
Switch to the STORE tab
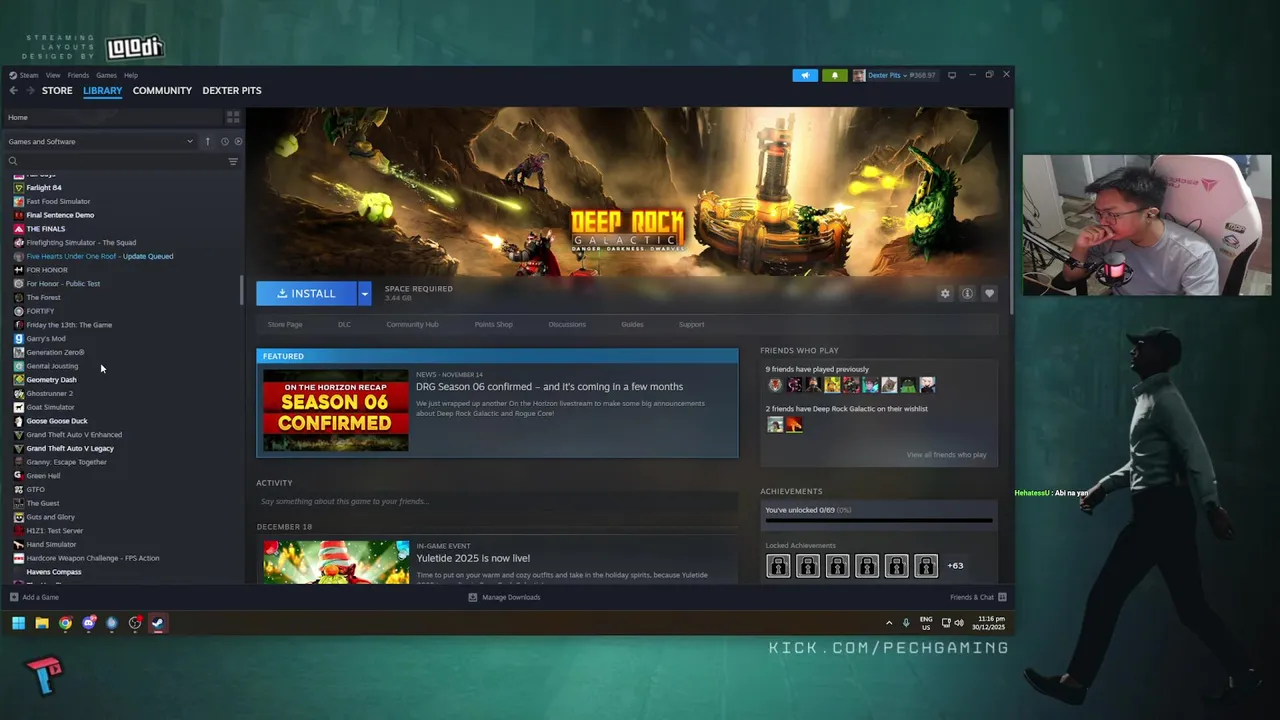pos(57,90)
